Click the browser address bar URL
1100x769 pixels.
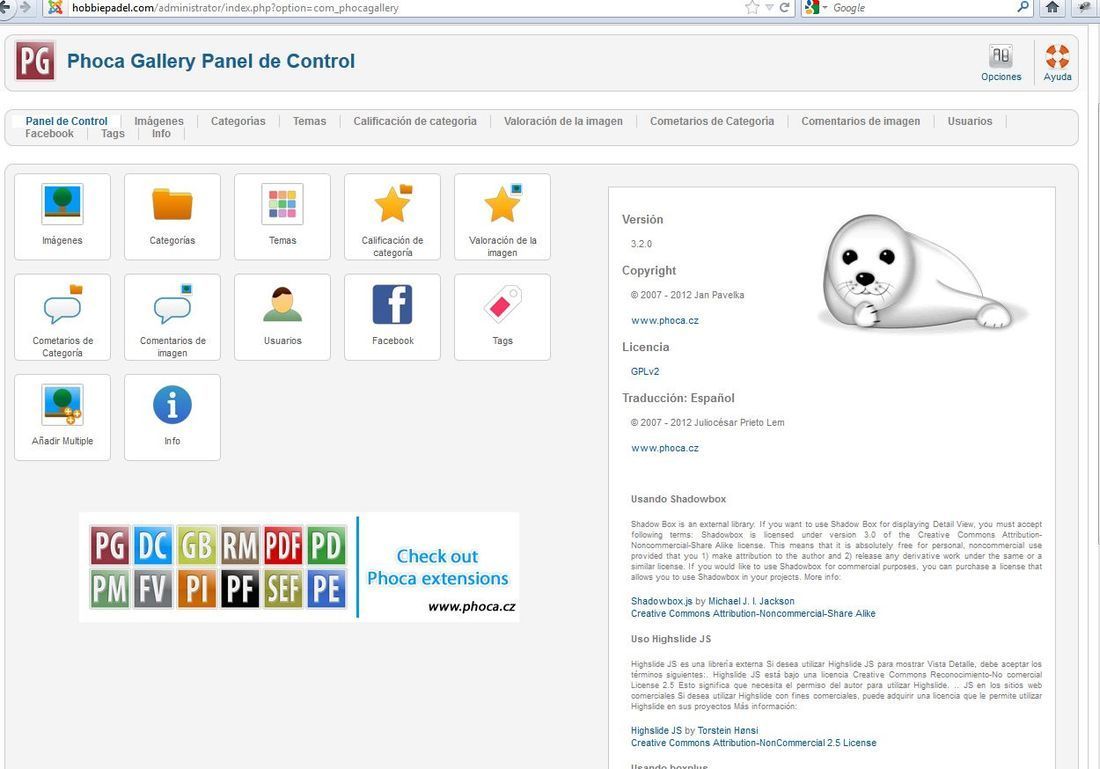point(235,8)
